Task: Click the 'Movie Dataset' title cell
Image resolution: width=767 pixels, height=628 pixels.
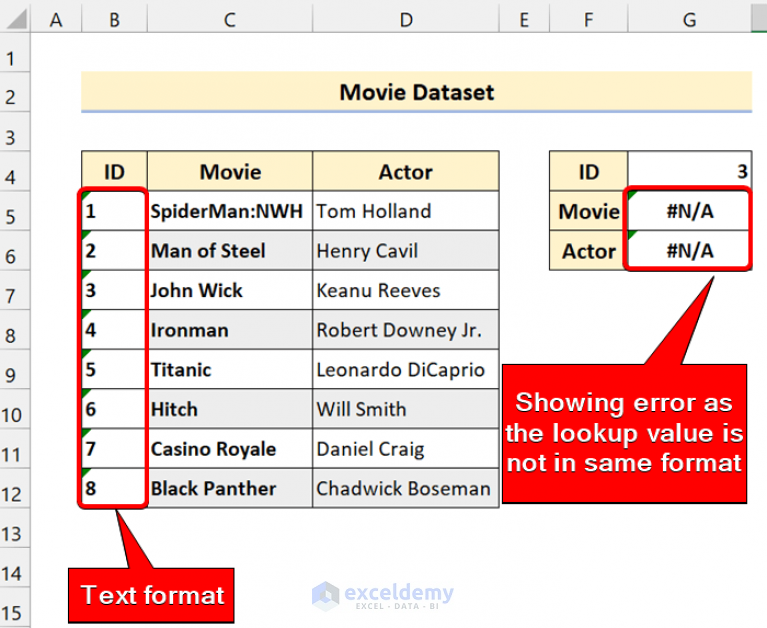Action: point(416,92)
